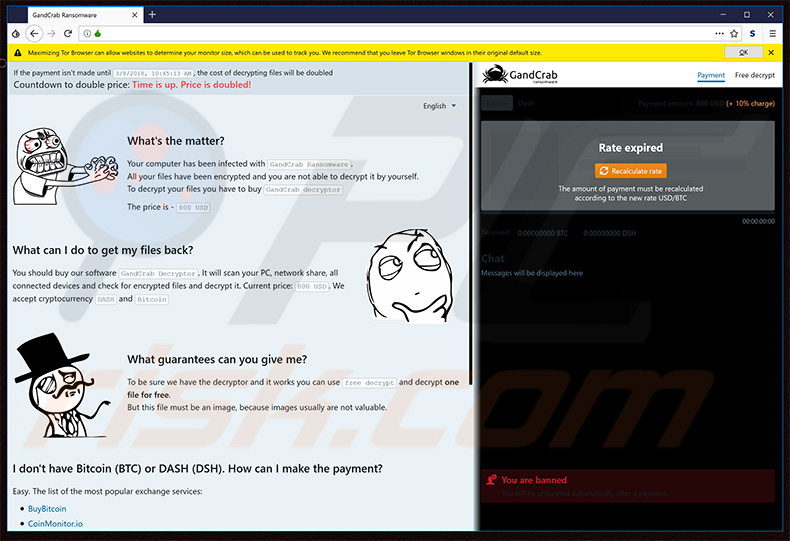Click 'What guarantees can you give me?' heading
The image size is (790, 541).
pos(217,359)
